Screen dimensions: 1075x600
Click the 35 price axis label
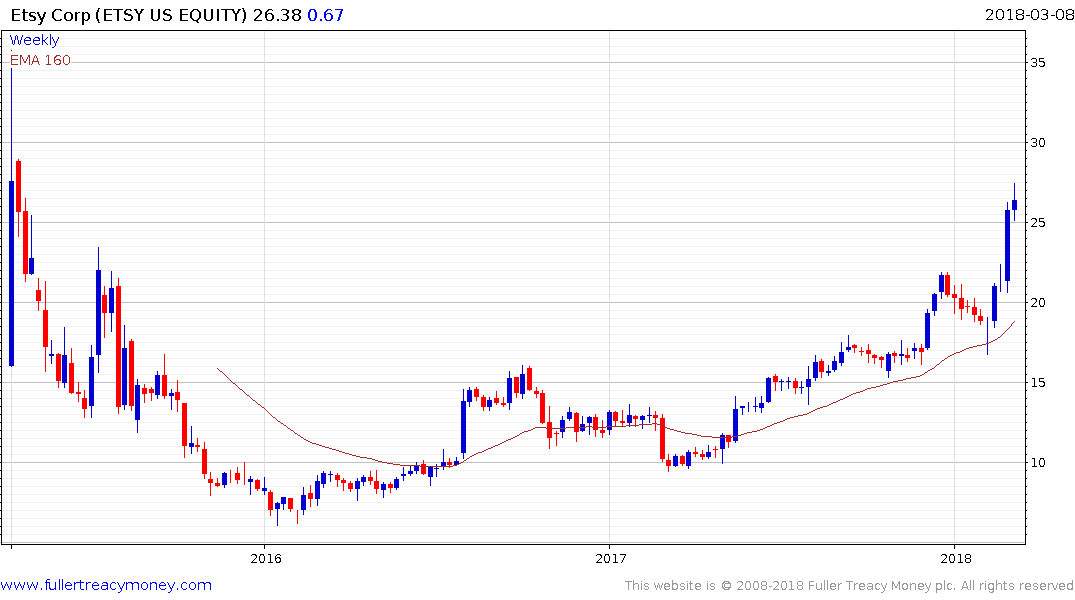click(1037, 63)
